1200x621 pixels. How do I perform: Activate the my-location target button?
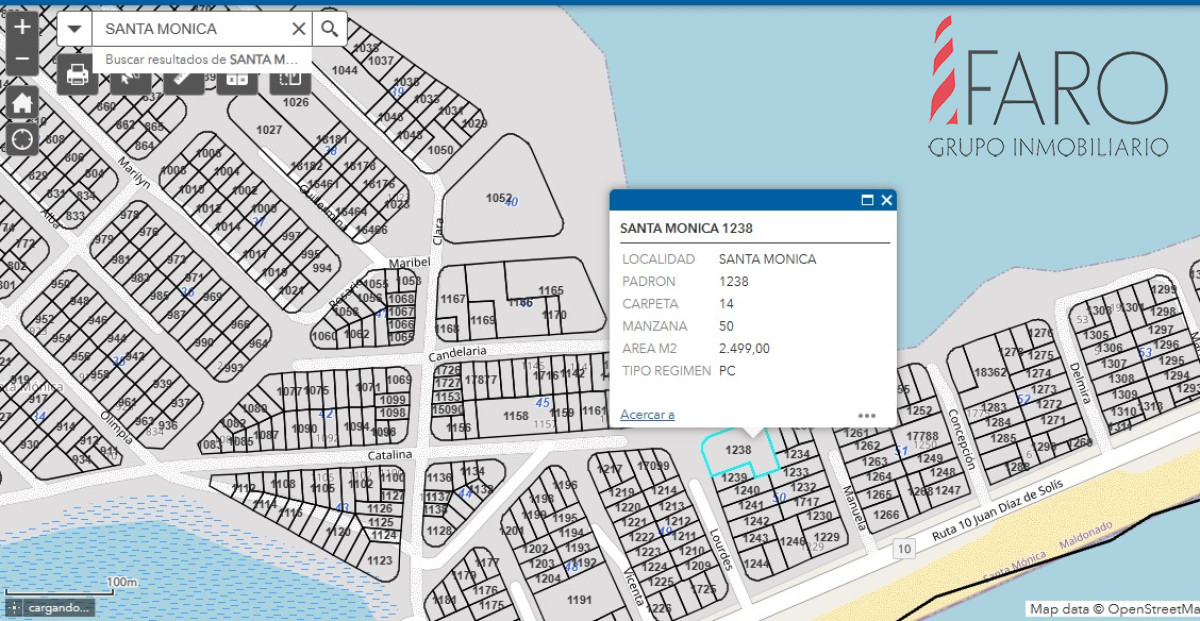click(x=22, y=139)
